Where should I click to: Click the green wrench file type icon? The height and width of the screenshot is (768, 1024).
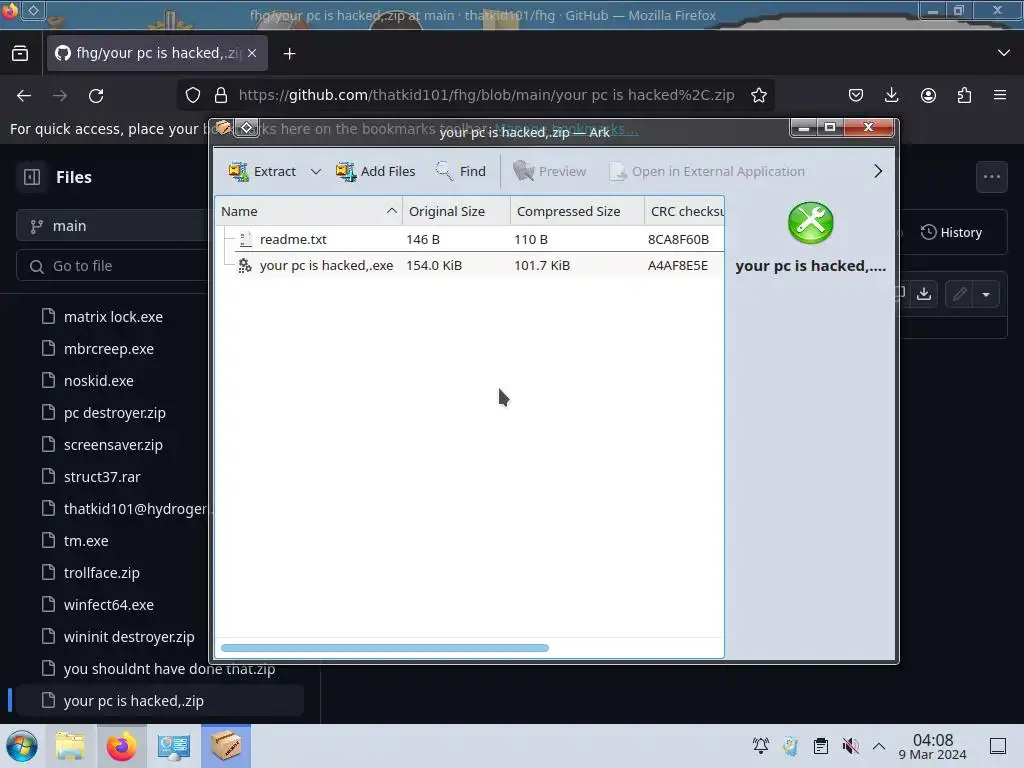tap(810, 223)
